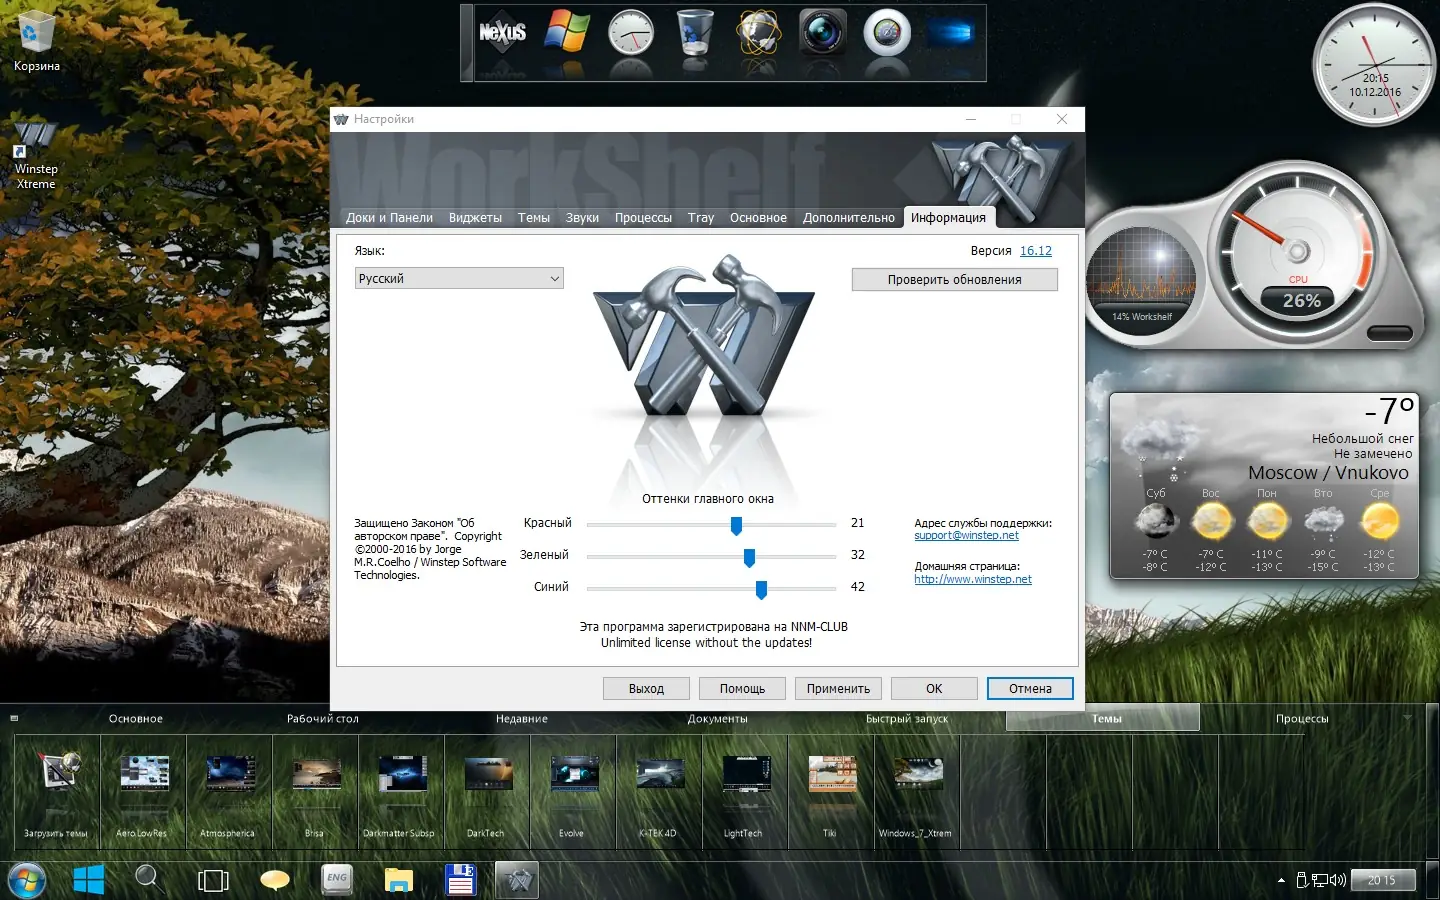1440x900 pixels.
Task: Open the Язык language dropdown
Action: [459, 279]
